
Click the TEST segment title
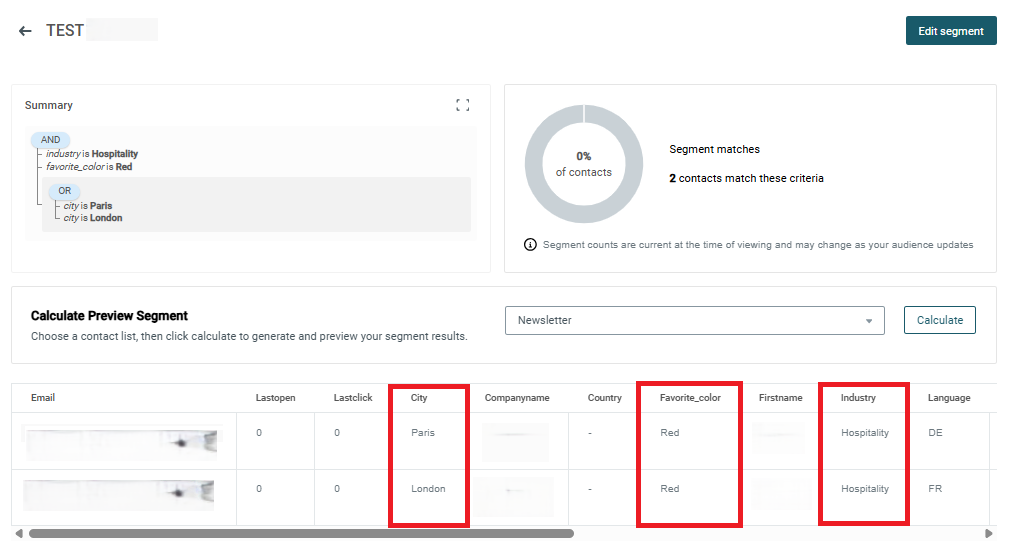click(x=65, y=30)
